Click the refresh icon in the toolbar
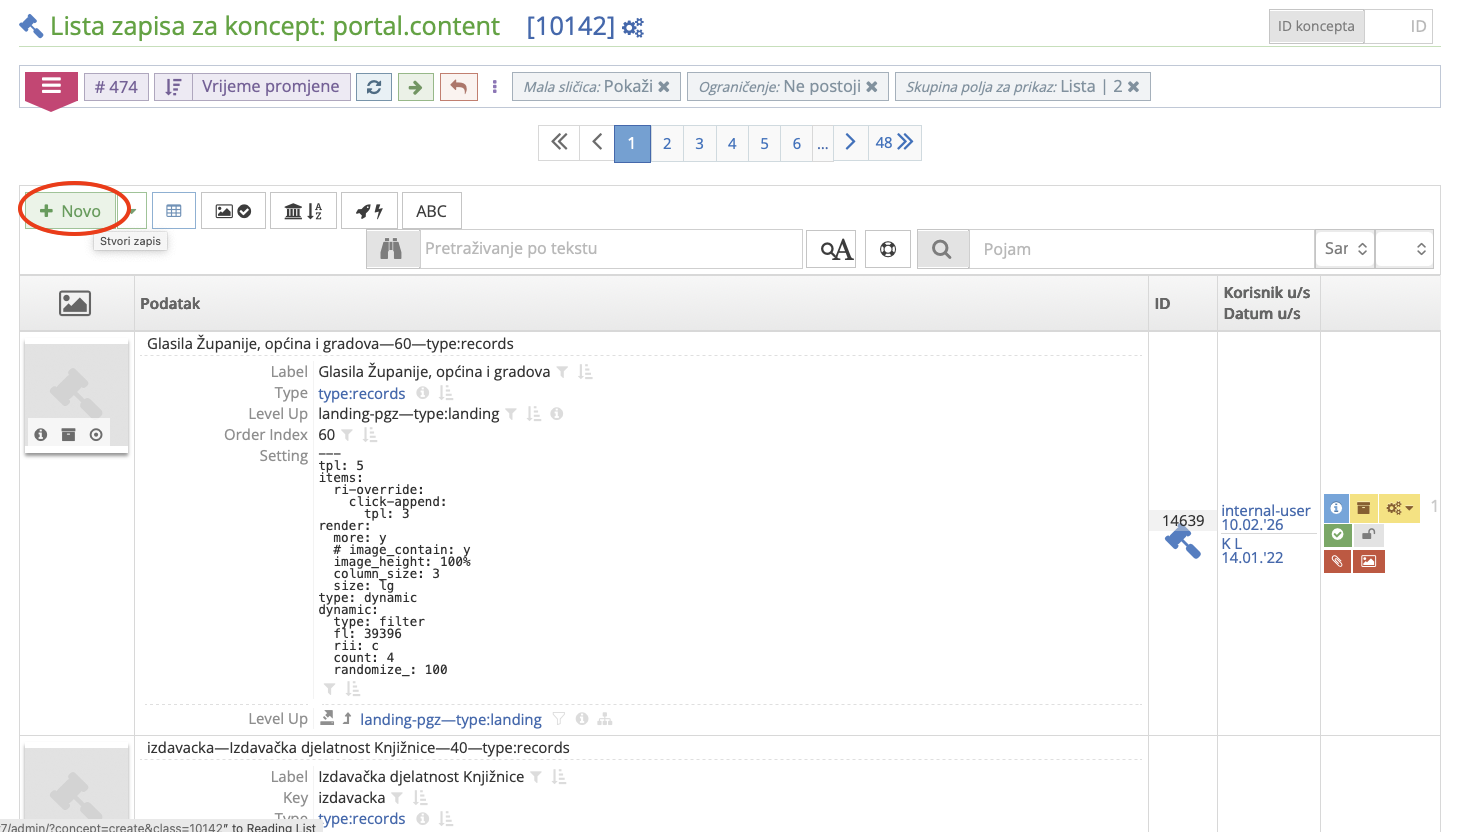This screenshot has height=832, width=1458. (x=374, y=86)
